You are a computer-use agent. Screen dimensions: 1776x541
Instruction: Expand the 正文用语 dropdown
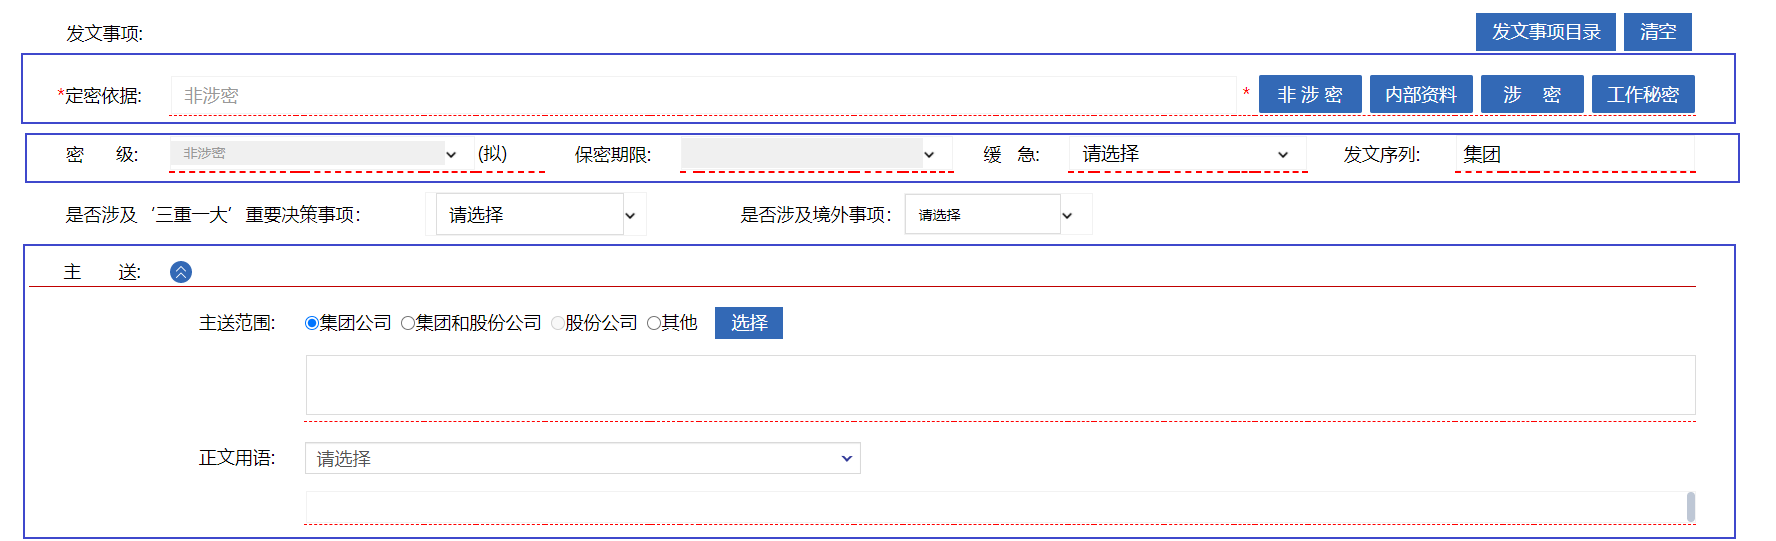click(582, 458)
